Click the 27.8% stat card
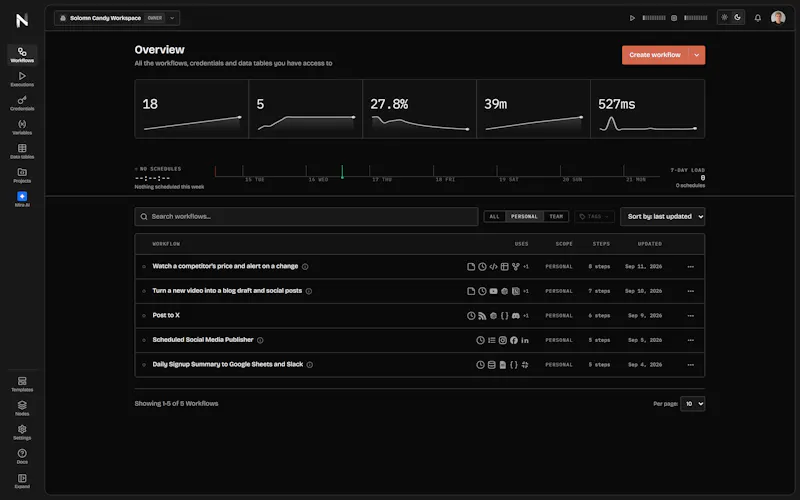This screenshot has width=800, height=500. click(419, 109)
